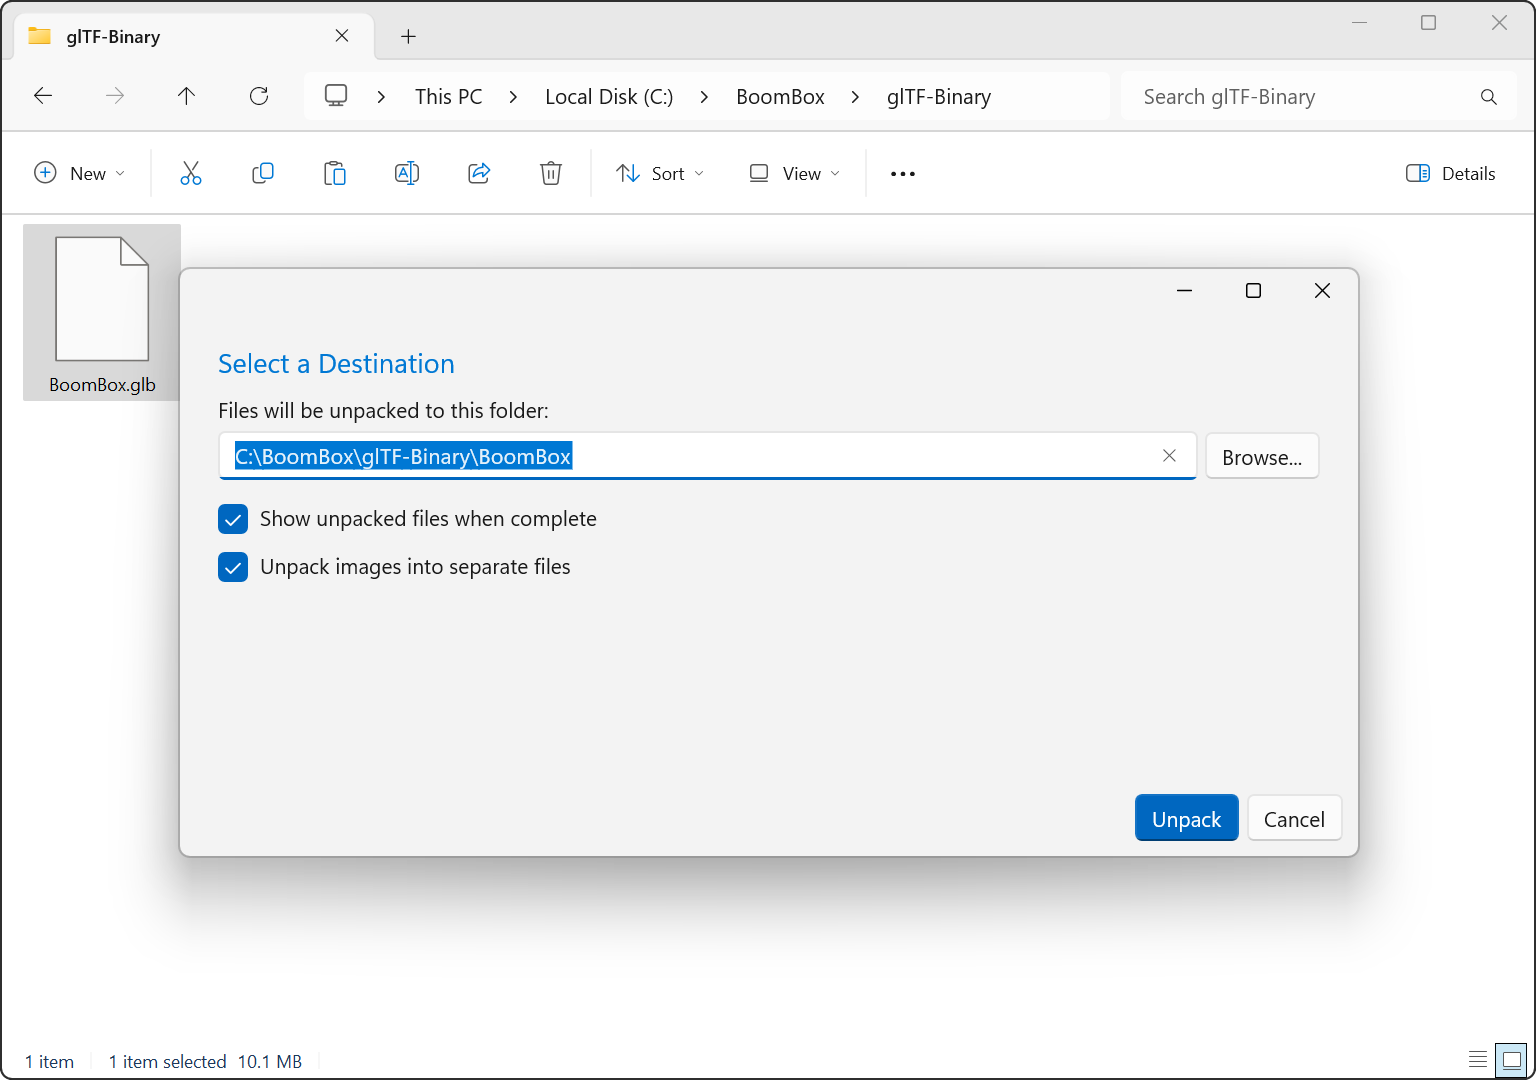Image resolution: width=1536 pixels, height=1080 pixels.
Task: Go up one folder level
Action: click(186, 96)
